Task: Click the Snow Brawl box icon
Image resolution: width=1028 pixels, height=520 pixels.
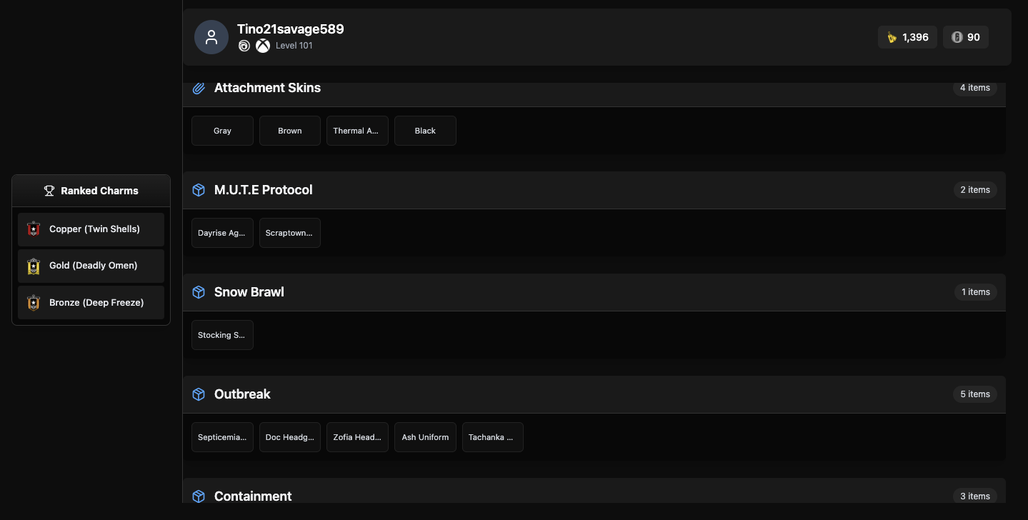Action: coord(199,292)
